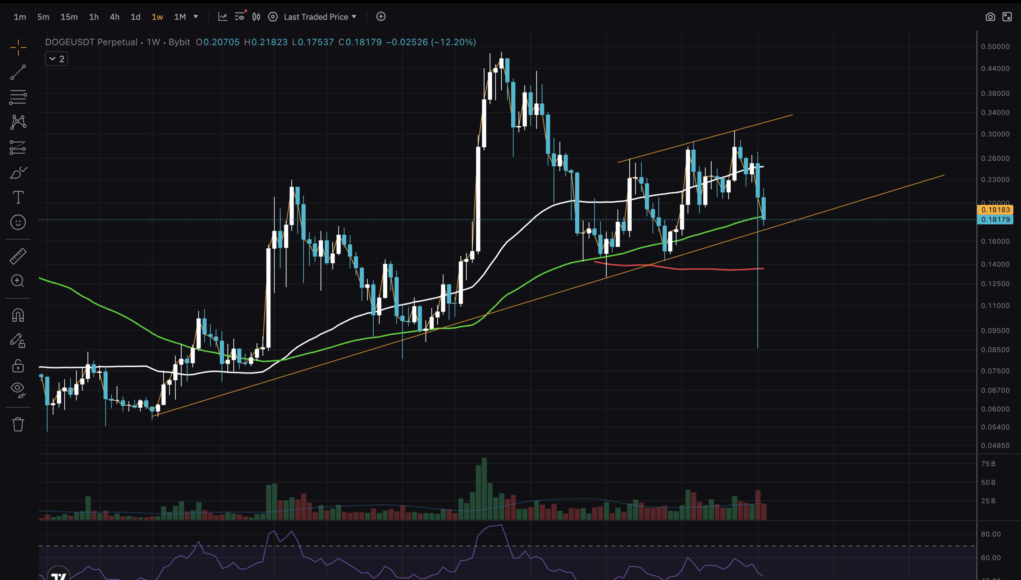Screen dimensions: 1021x580
Task: Expand the collapsed indicators legend showing 2
Action: tap(56, 59)
